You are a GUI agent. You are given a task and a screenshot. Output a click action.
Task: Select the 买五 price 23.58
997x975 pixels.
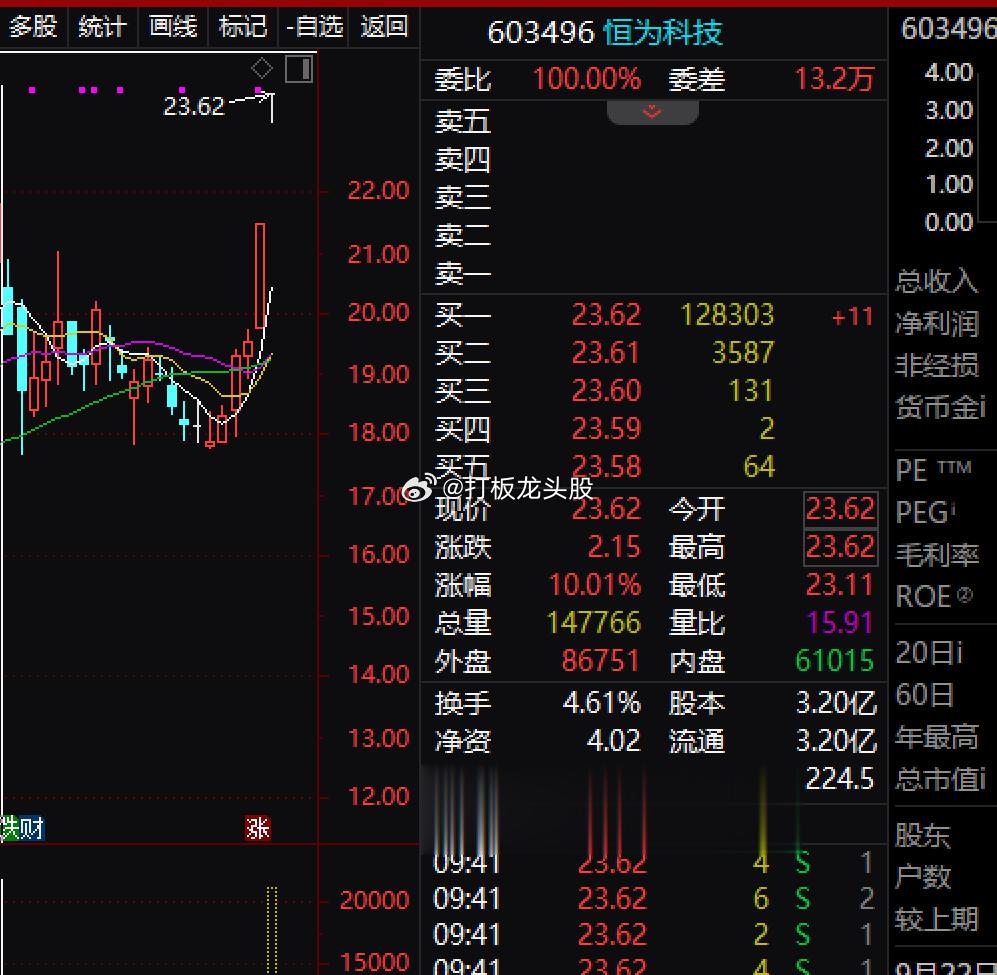coord(605,466)
